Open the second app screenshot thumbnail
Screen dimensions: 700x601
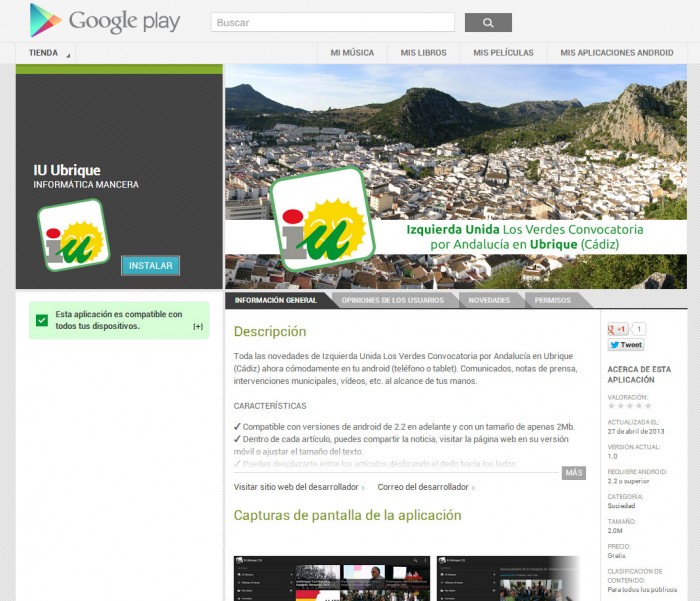click(x=508, y=578)
